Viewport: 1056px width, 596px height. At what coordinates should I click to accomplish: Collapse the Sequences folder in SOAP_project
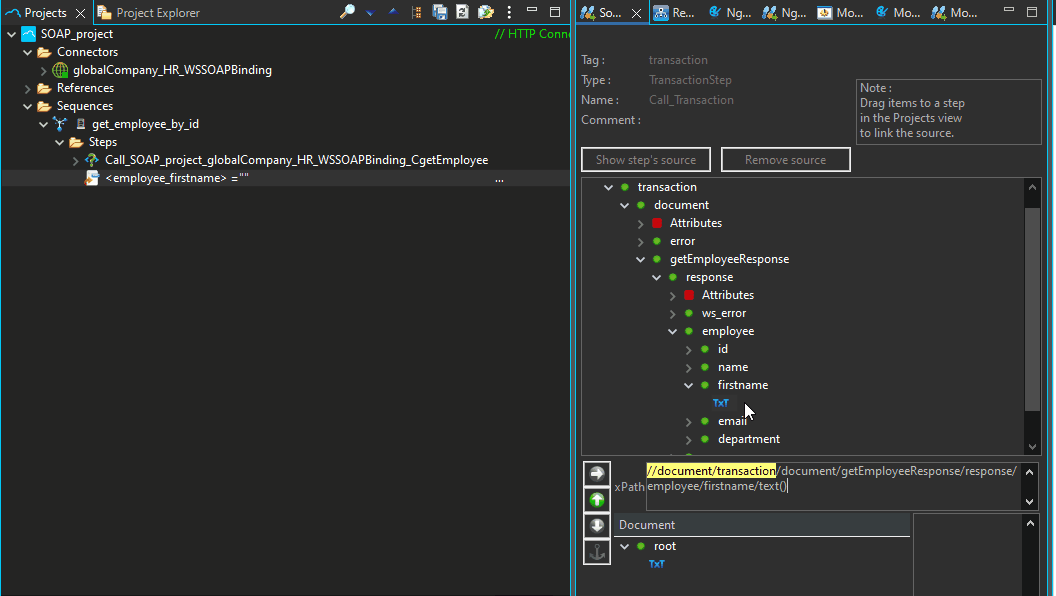click(27, 105)
